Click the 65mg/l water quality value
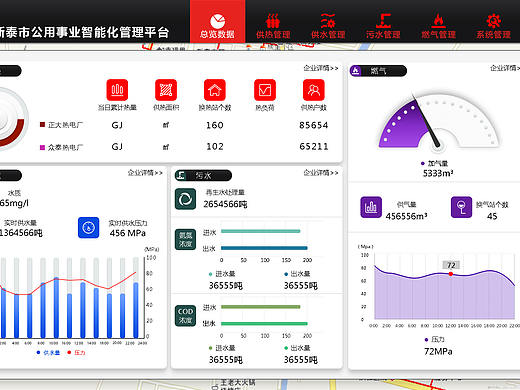 coord(14,203)
